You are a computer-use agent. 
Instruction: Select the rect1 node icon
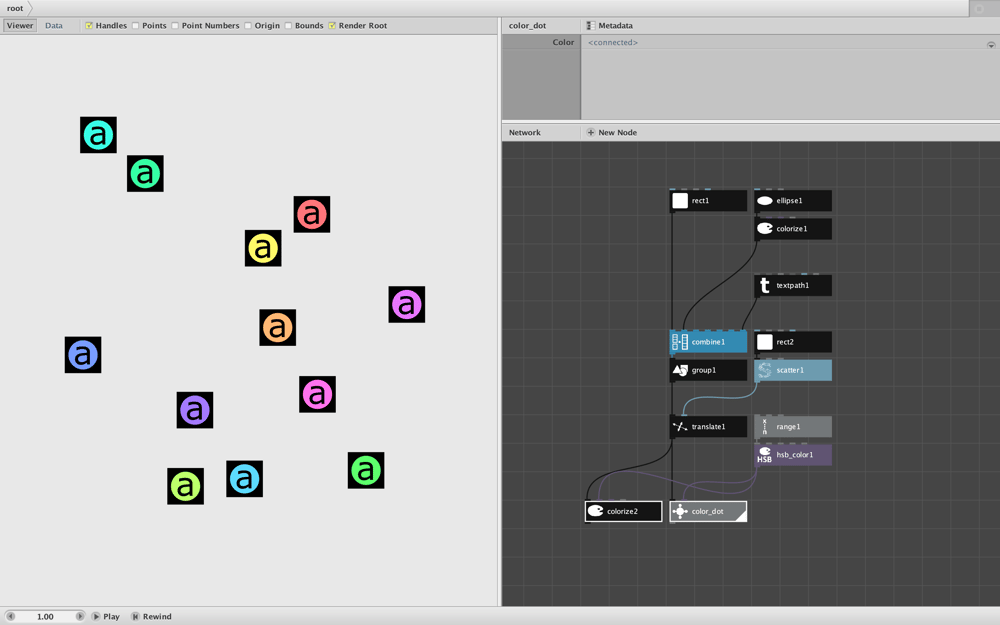point(680,201)
